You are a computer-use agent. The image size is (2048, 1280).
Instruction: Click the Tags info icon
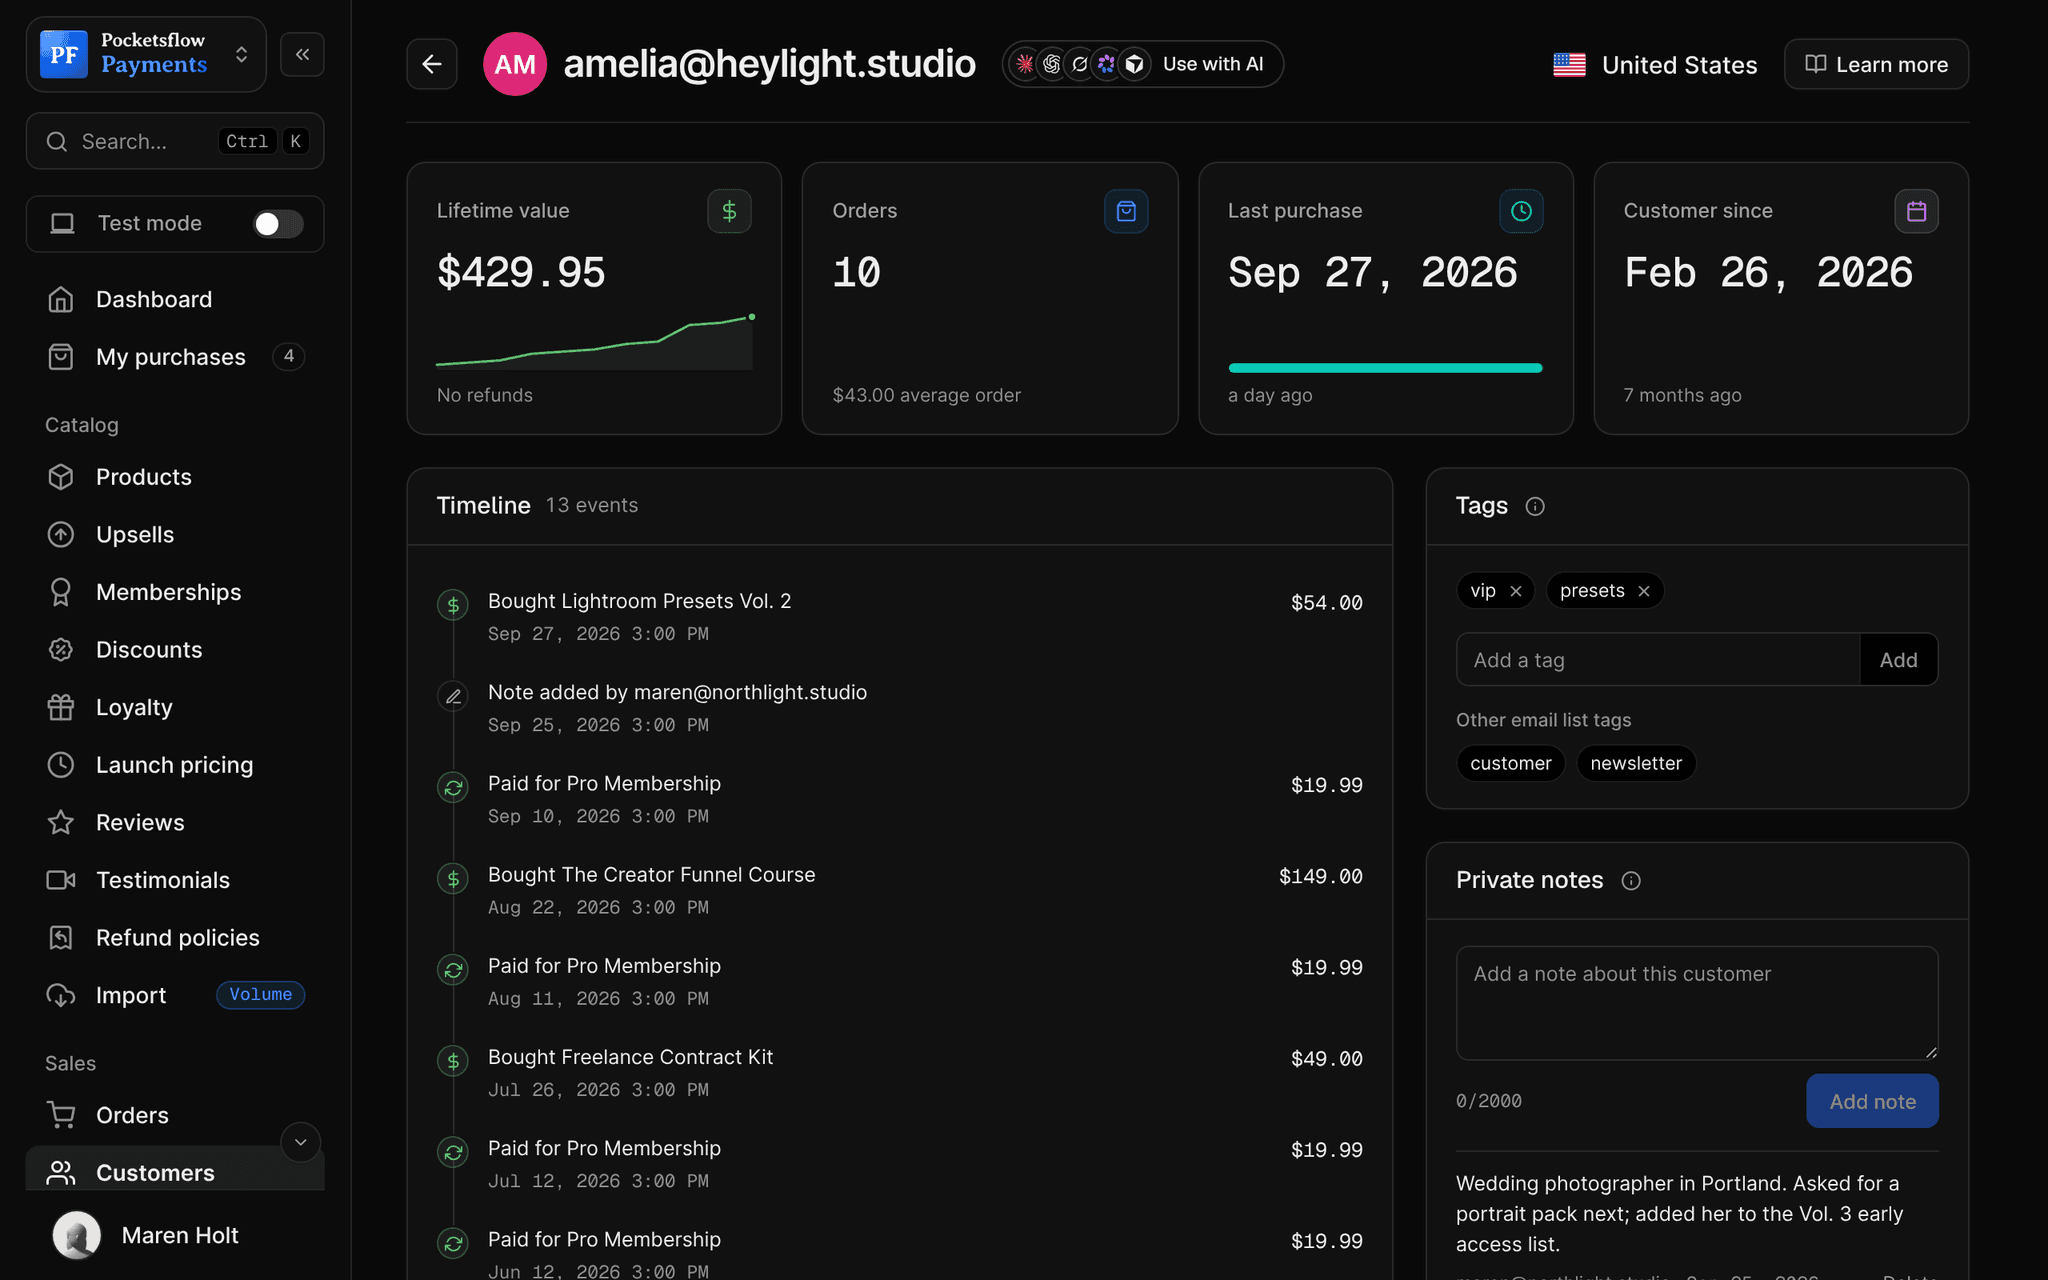1535,506
